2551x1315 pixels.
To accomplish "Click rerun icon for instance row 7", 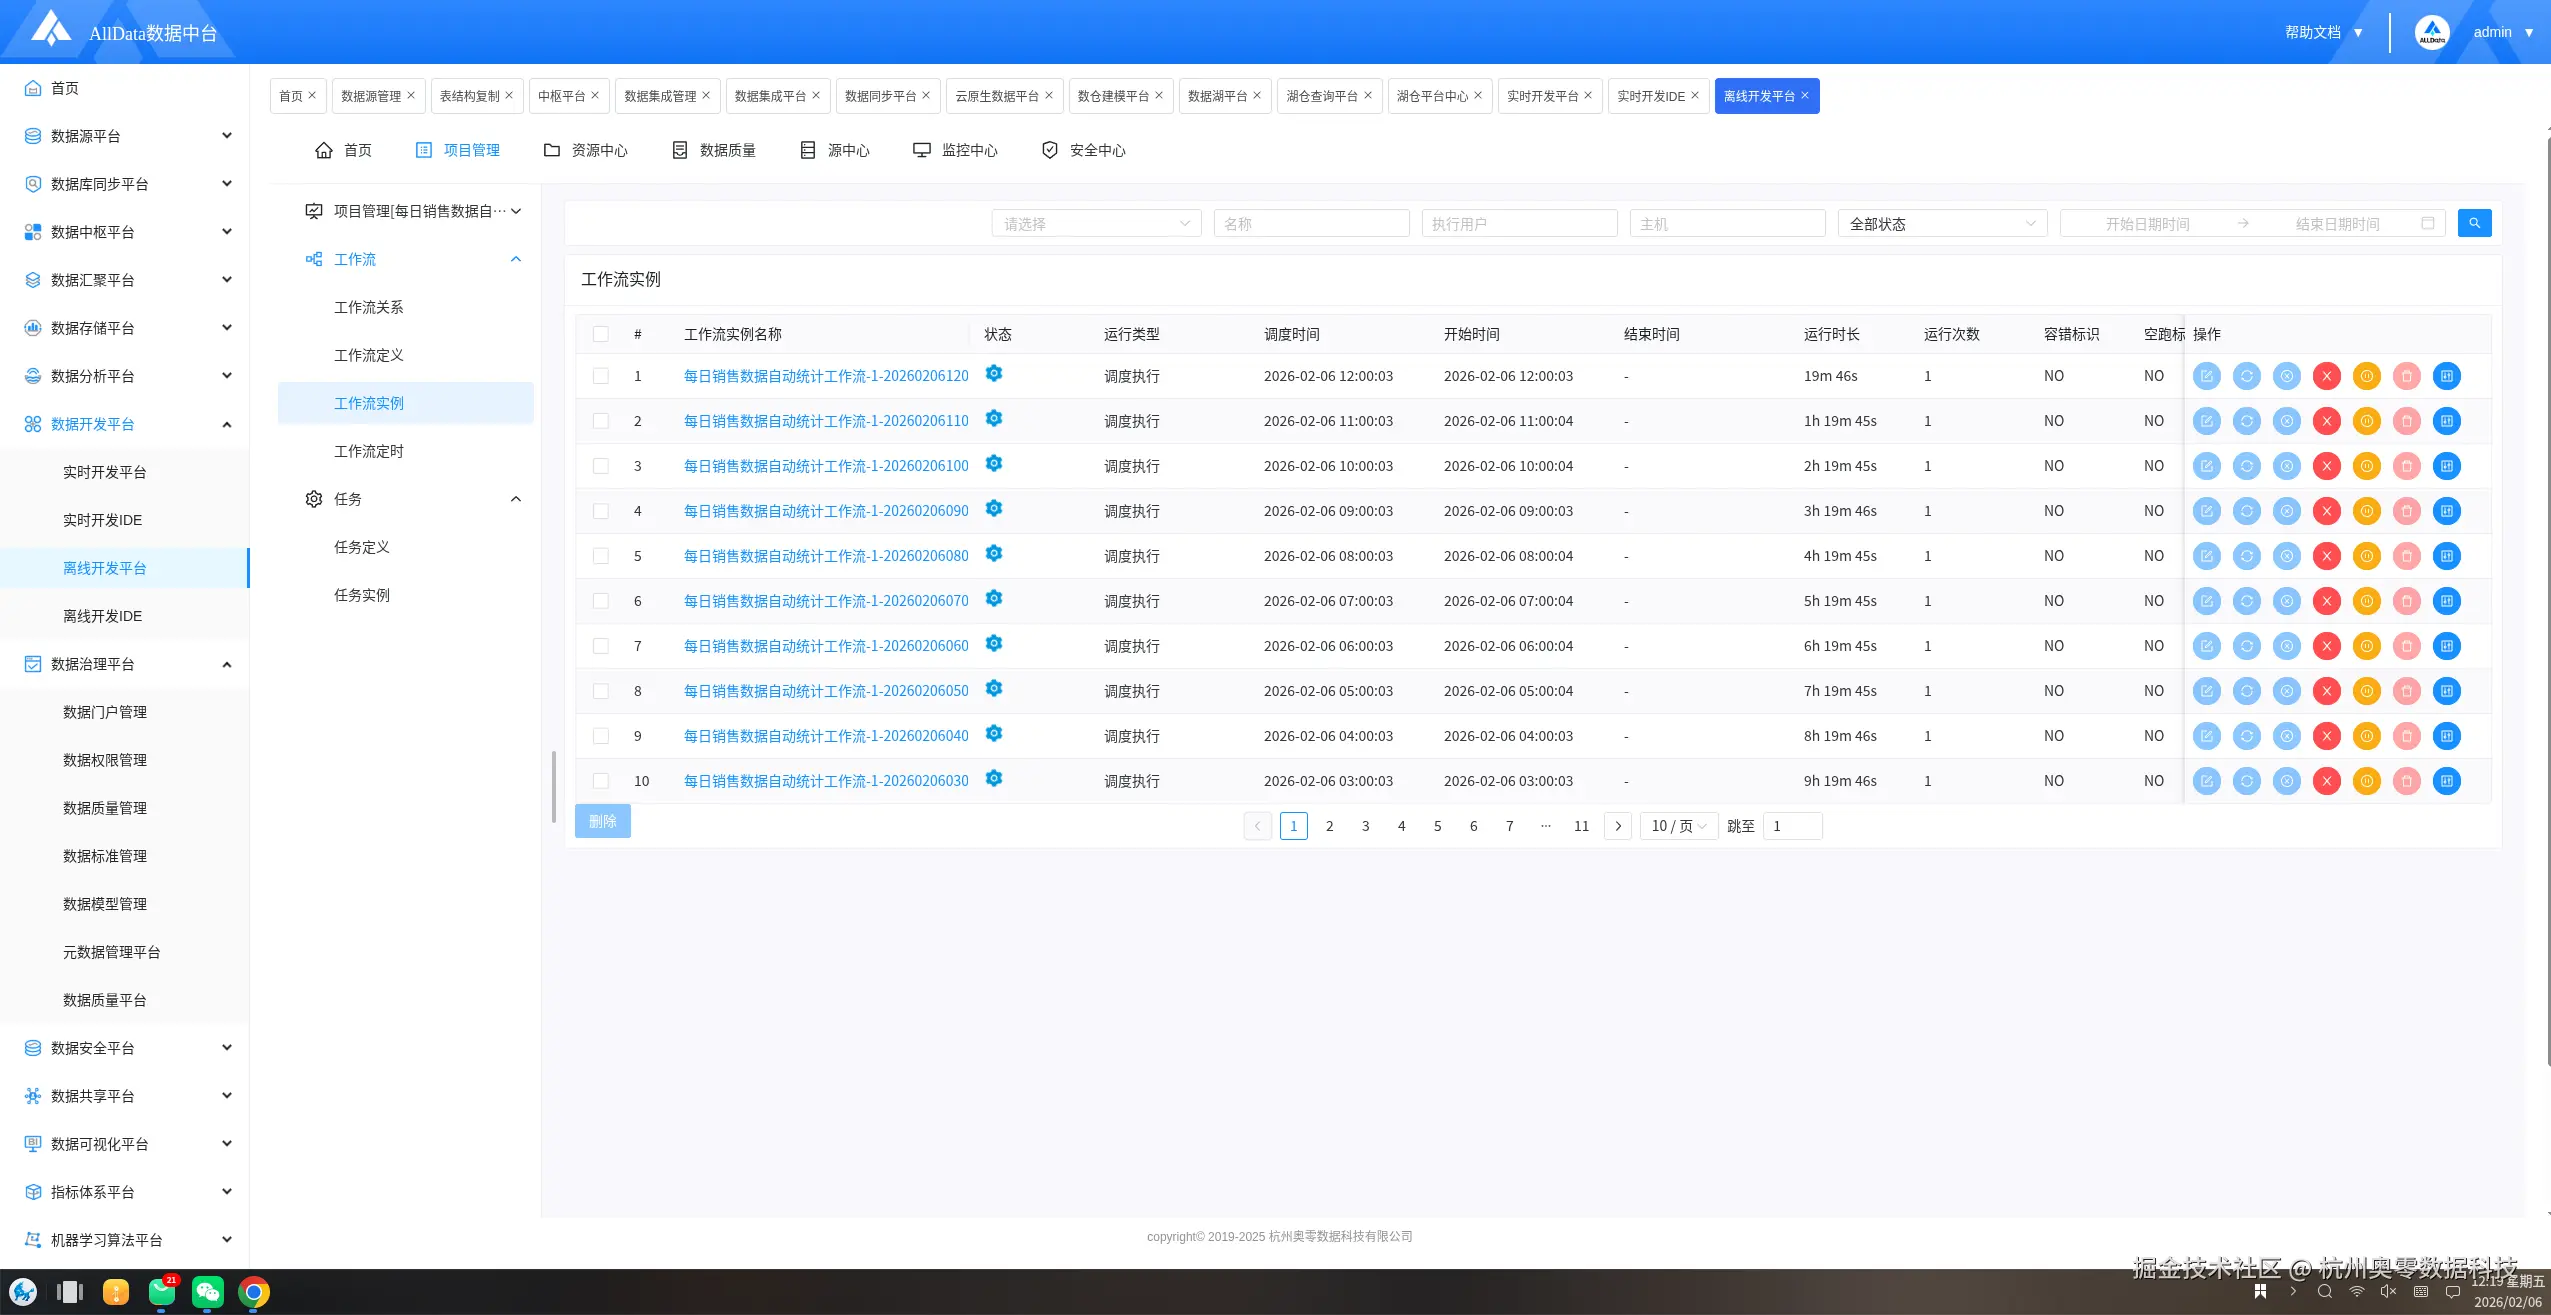I will point(2246,646).
